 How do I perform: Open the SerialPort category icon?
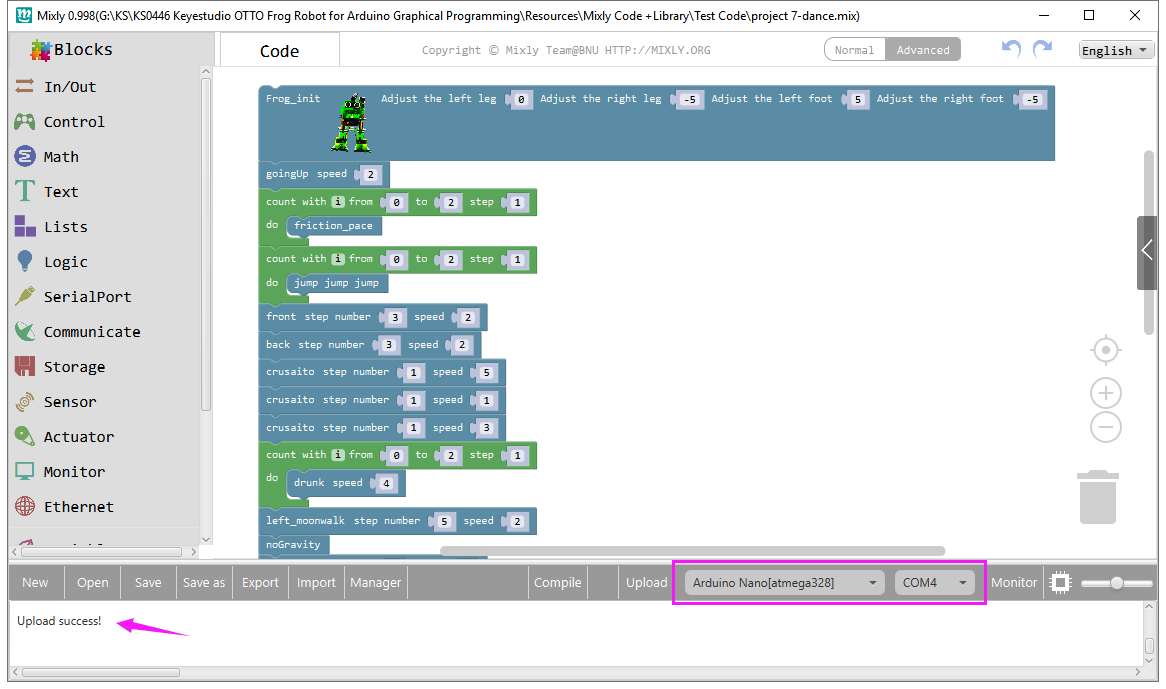[25, 296]
